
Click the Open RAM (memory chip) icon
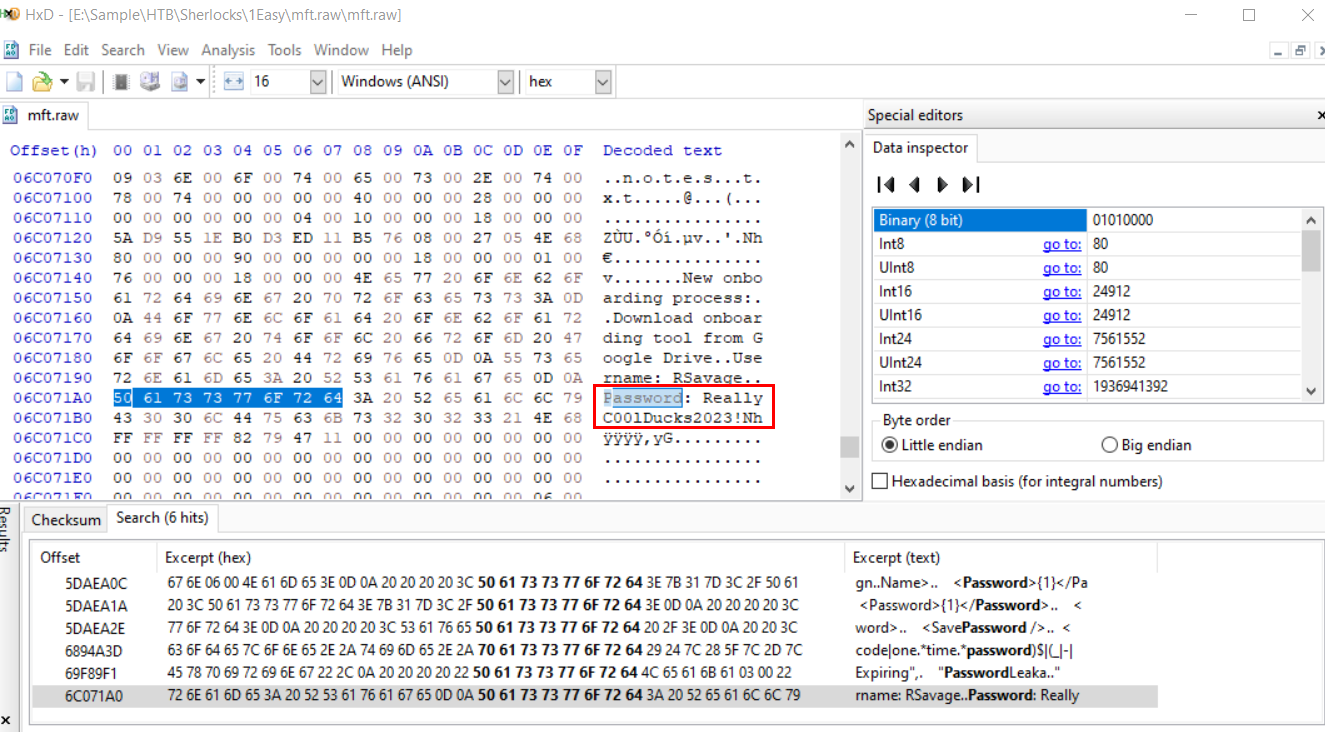point(121,82)
